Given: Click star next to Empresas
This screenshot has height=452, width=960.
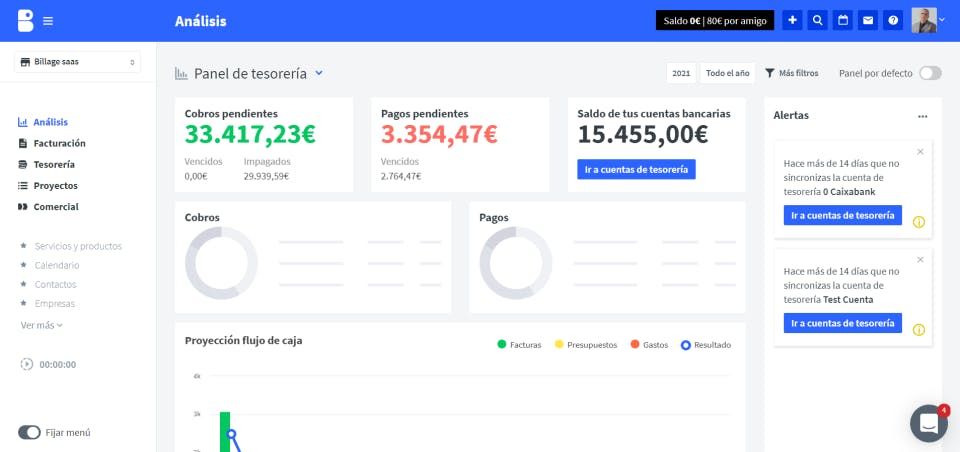Looking at the screenshot, I should 23,303.
